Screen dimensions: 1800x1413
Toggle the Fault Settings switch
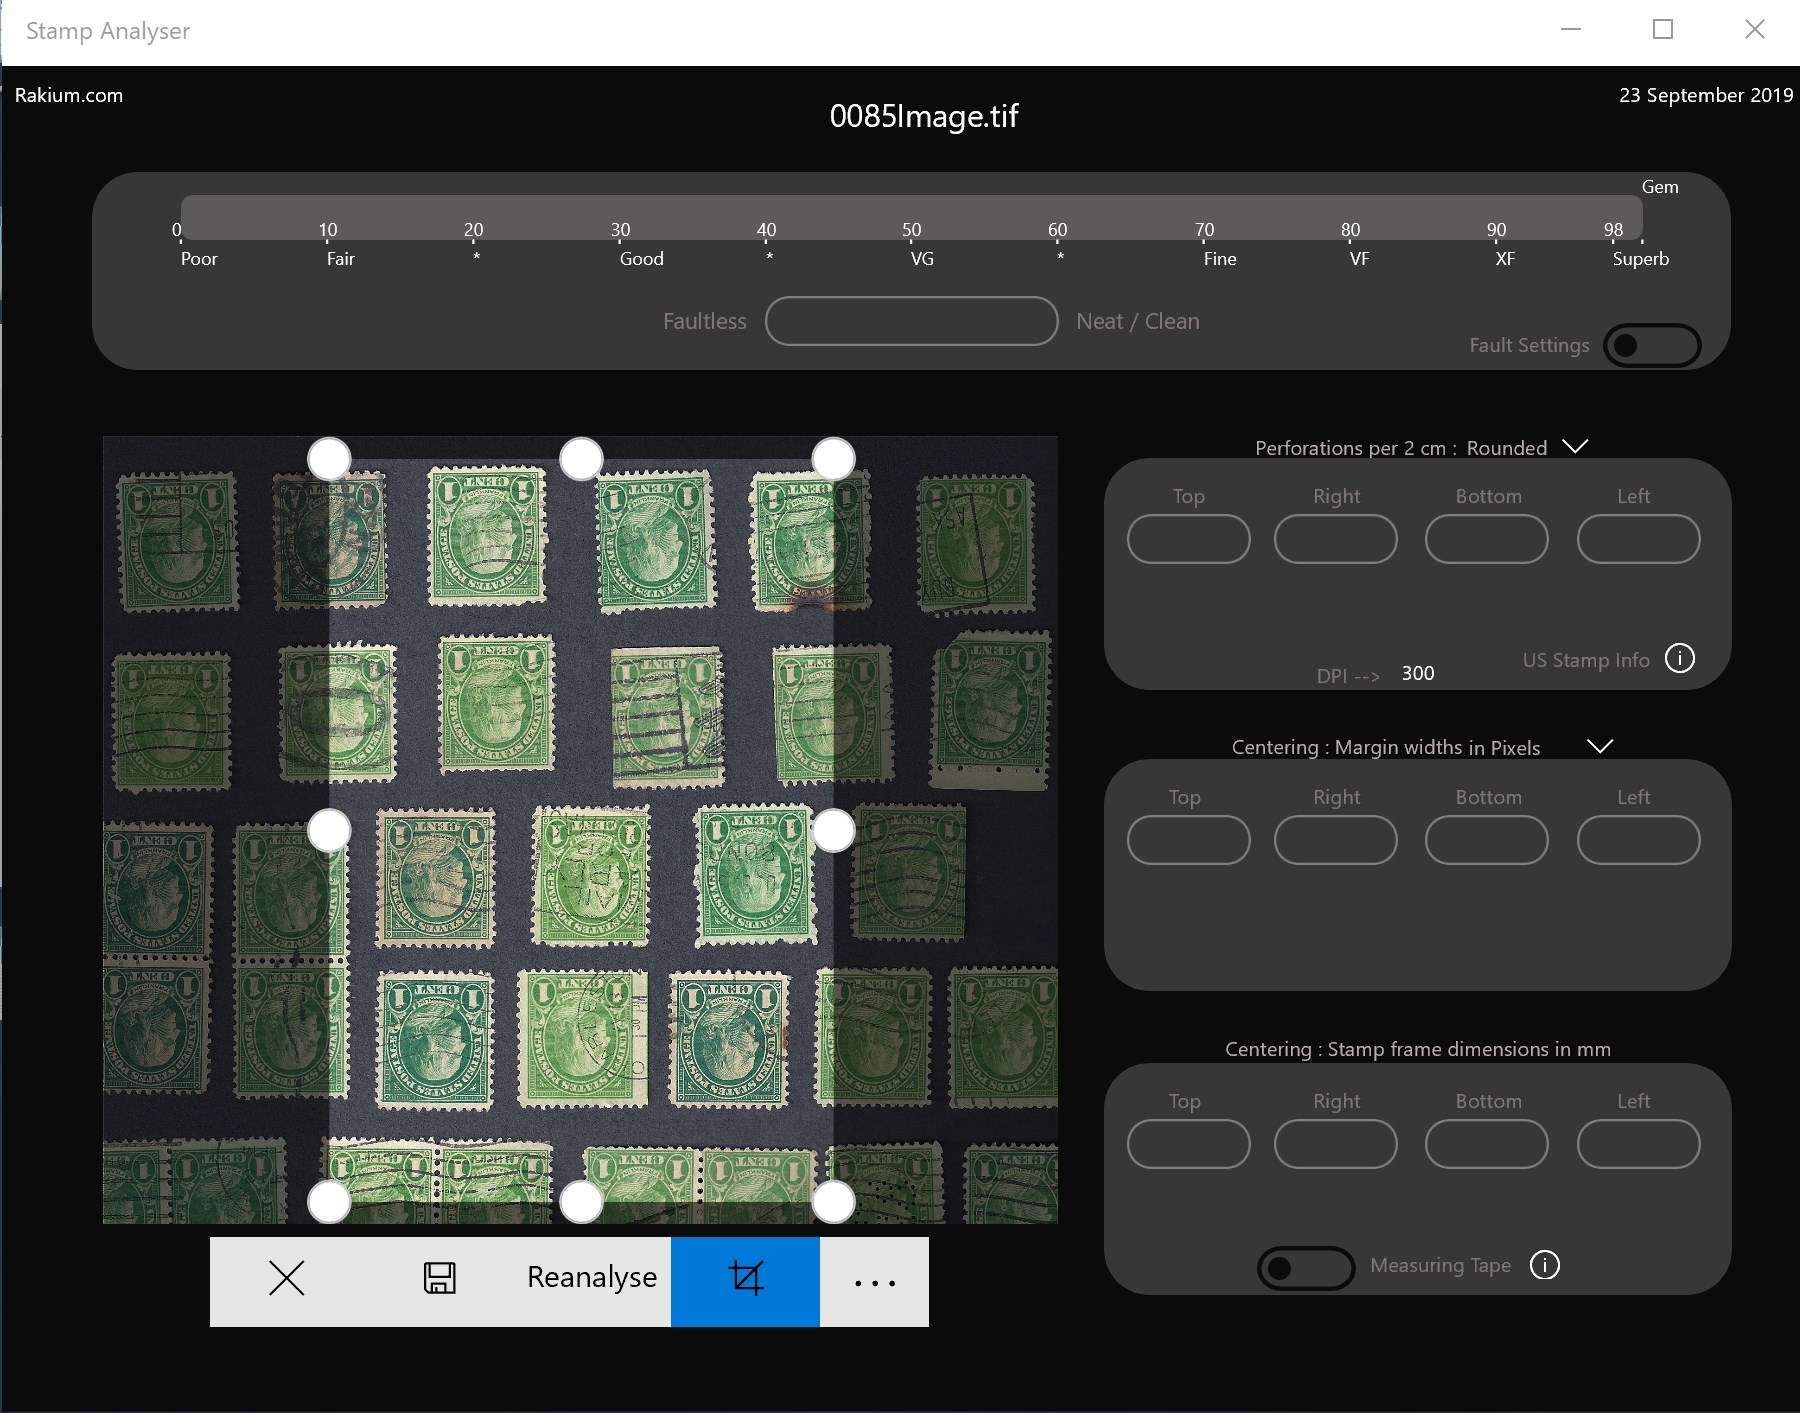point(1652,345)
